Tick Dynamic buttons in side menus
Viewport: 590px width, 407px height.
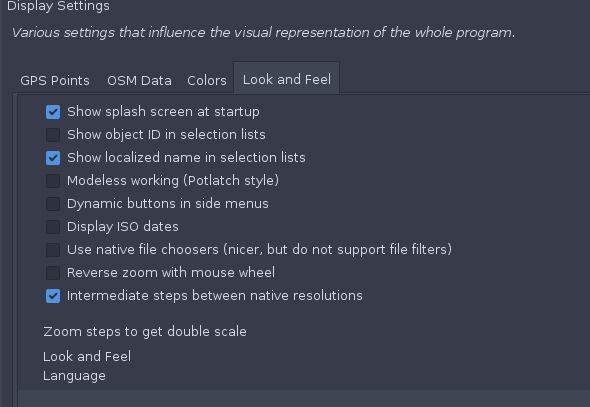pyautogui.click(x=53, y=204)
